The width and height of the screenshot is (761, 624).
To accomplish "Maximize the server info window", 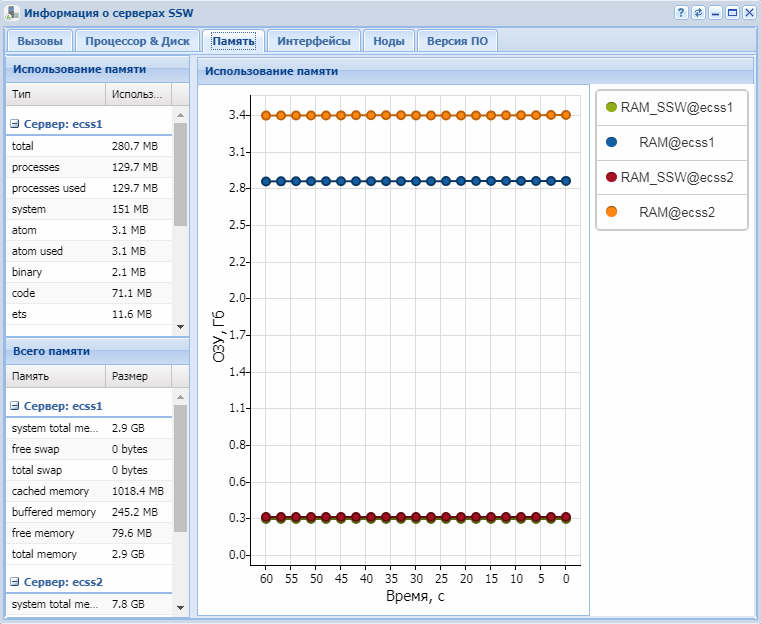I will [732, 13].
